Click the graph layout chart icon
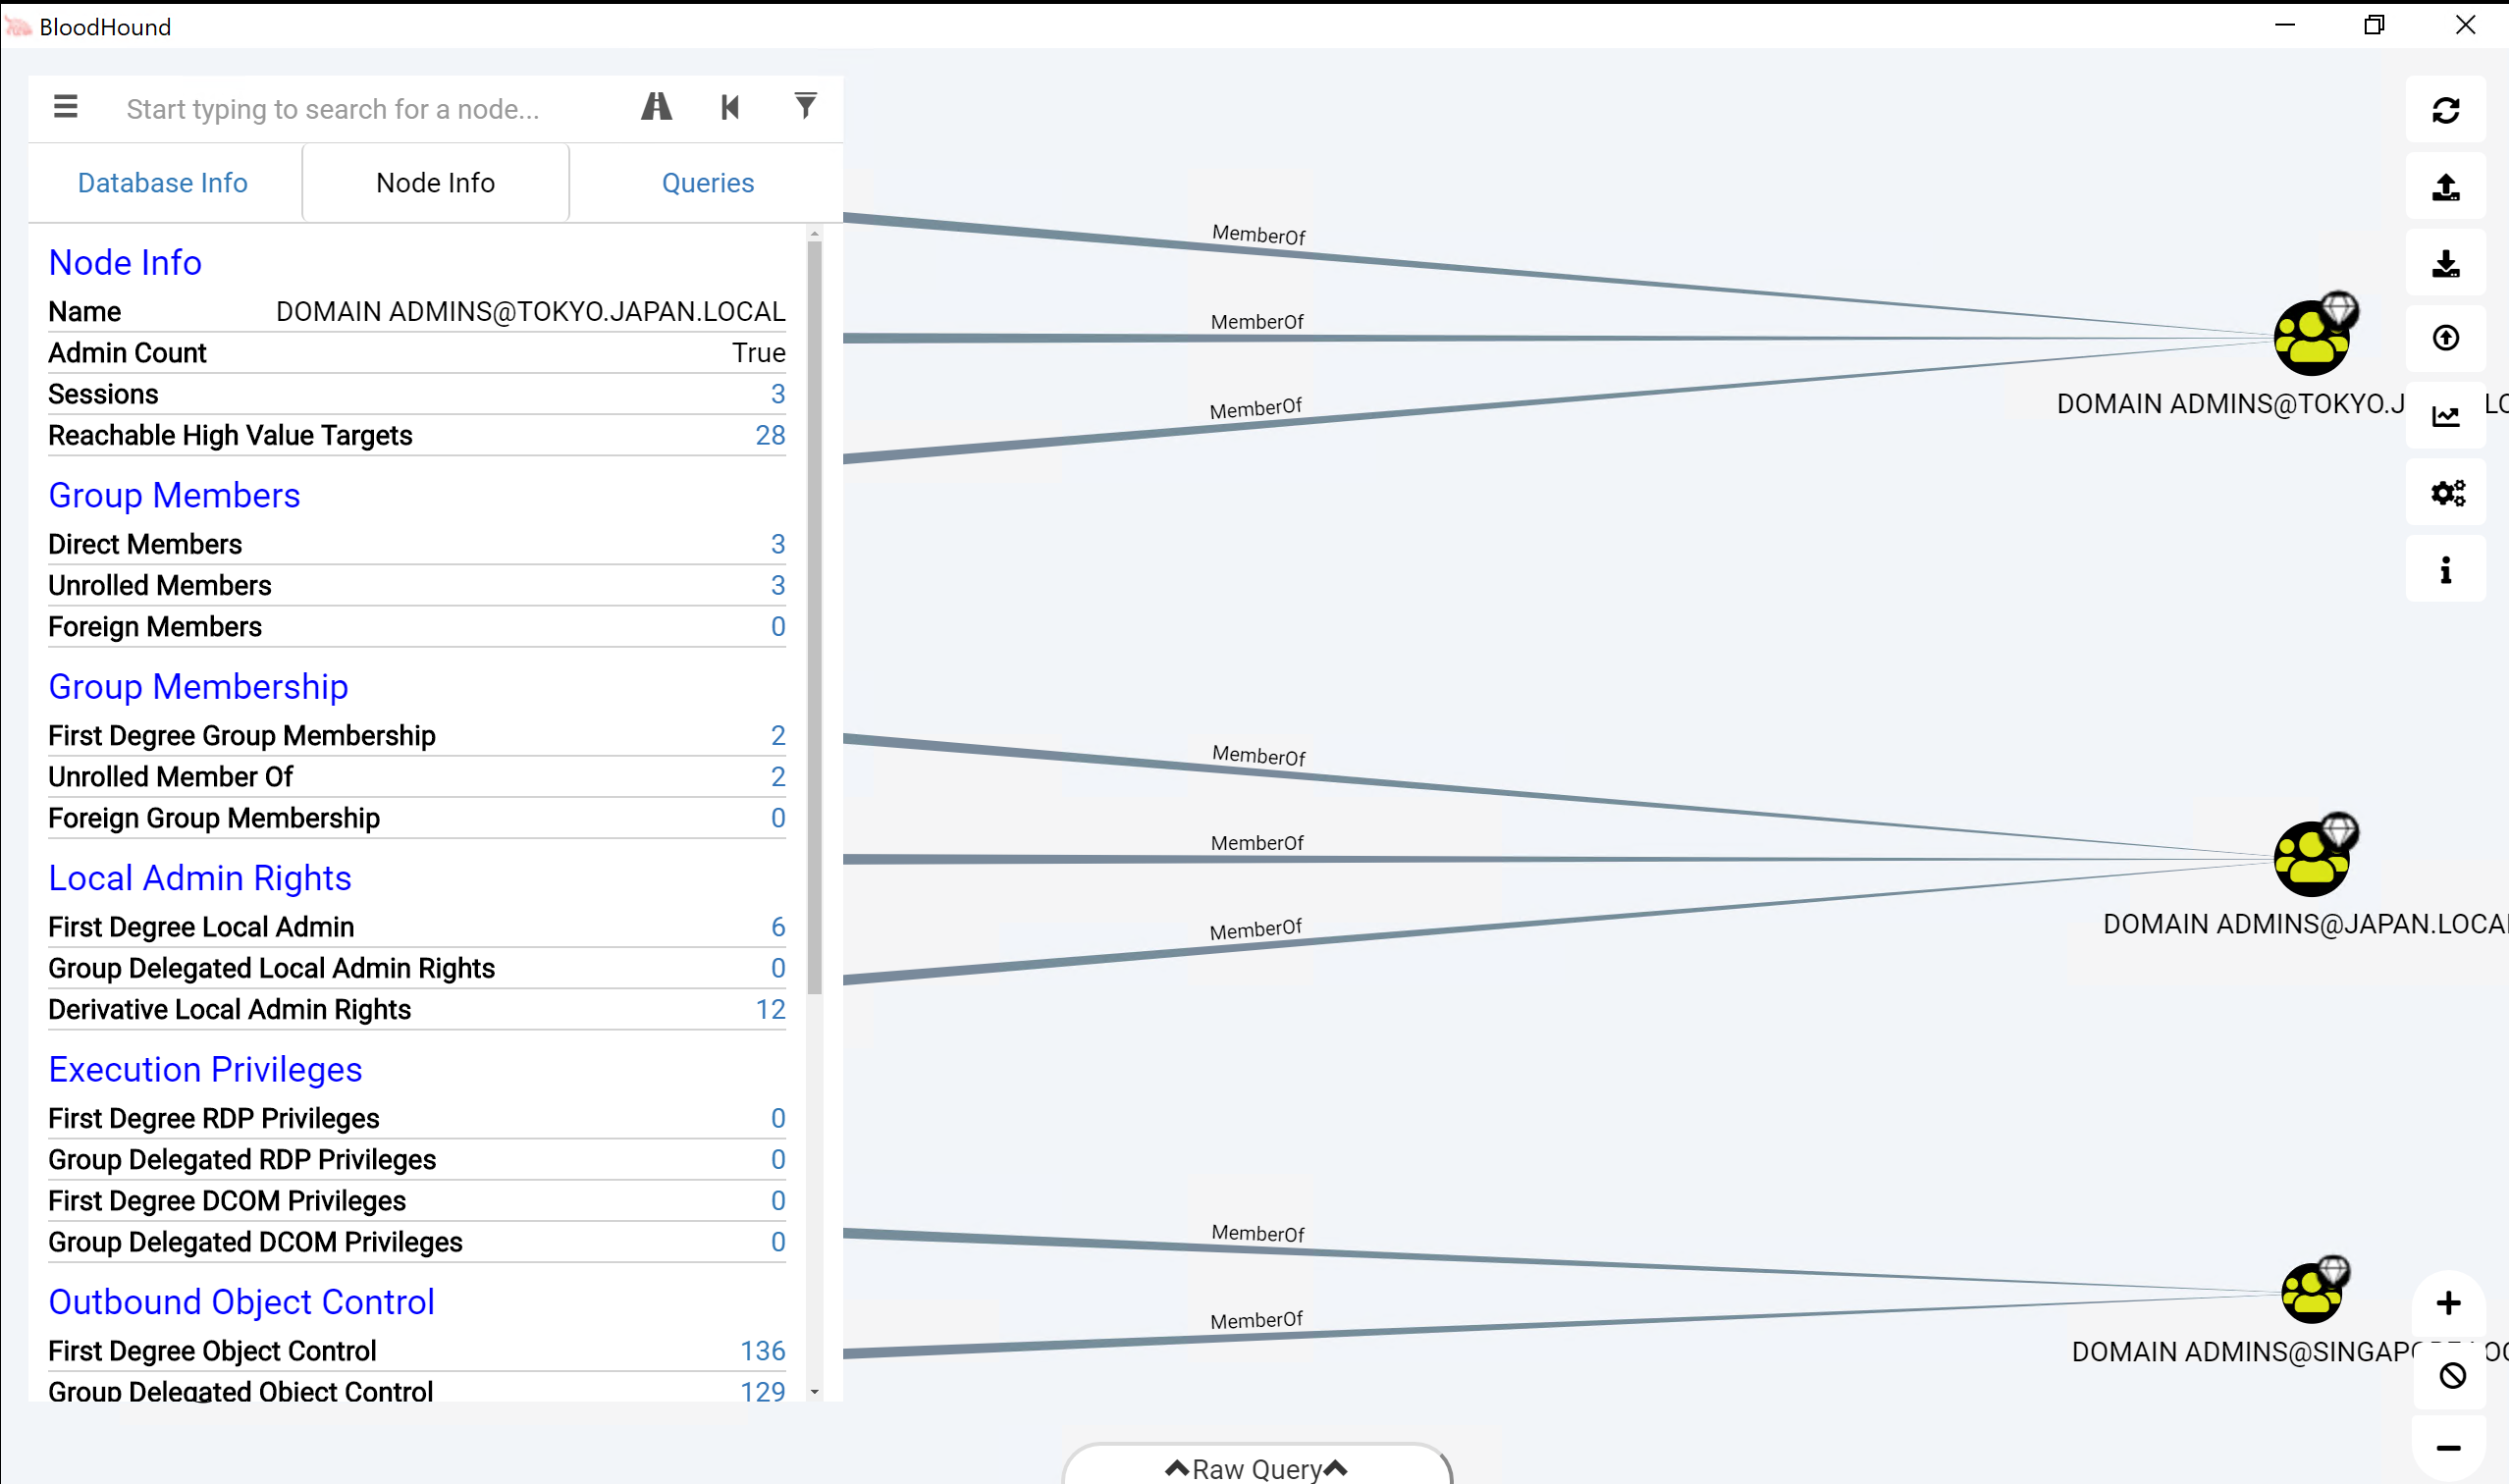The width and height of the screenshot is (2509, 1484). click(x=2446, y=415)
